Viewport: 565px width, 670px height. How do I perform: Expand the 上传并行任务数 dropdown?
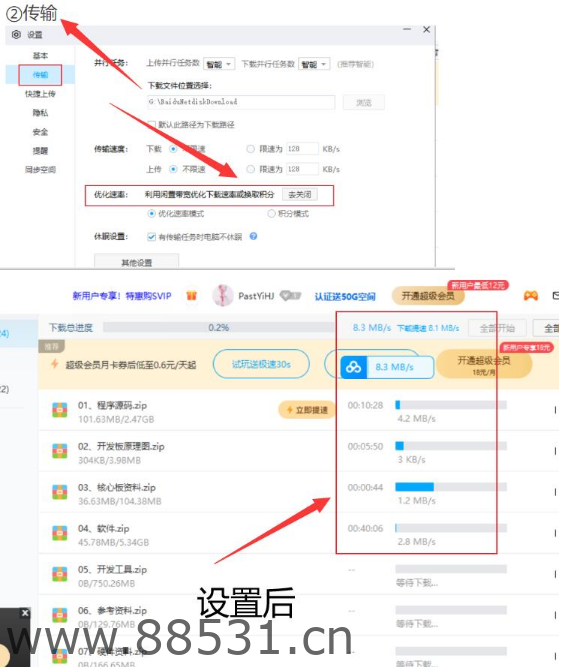pyautogui.click(x=219, y=64)
